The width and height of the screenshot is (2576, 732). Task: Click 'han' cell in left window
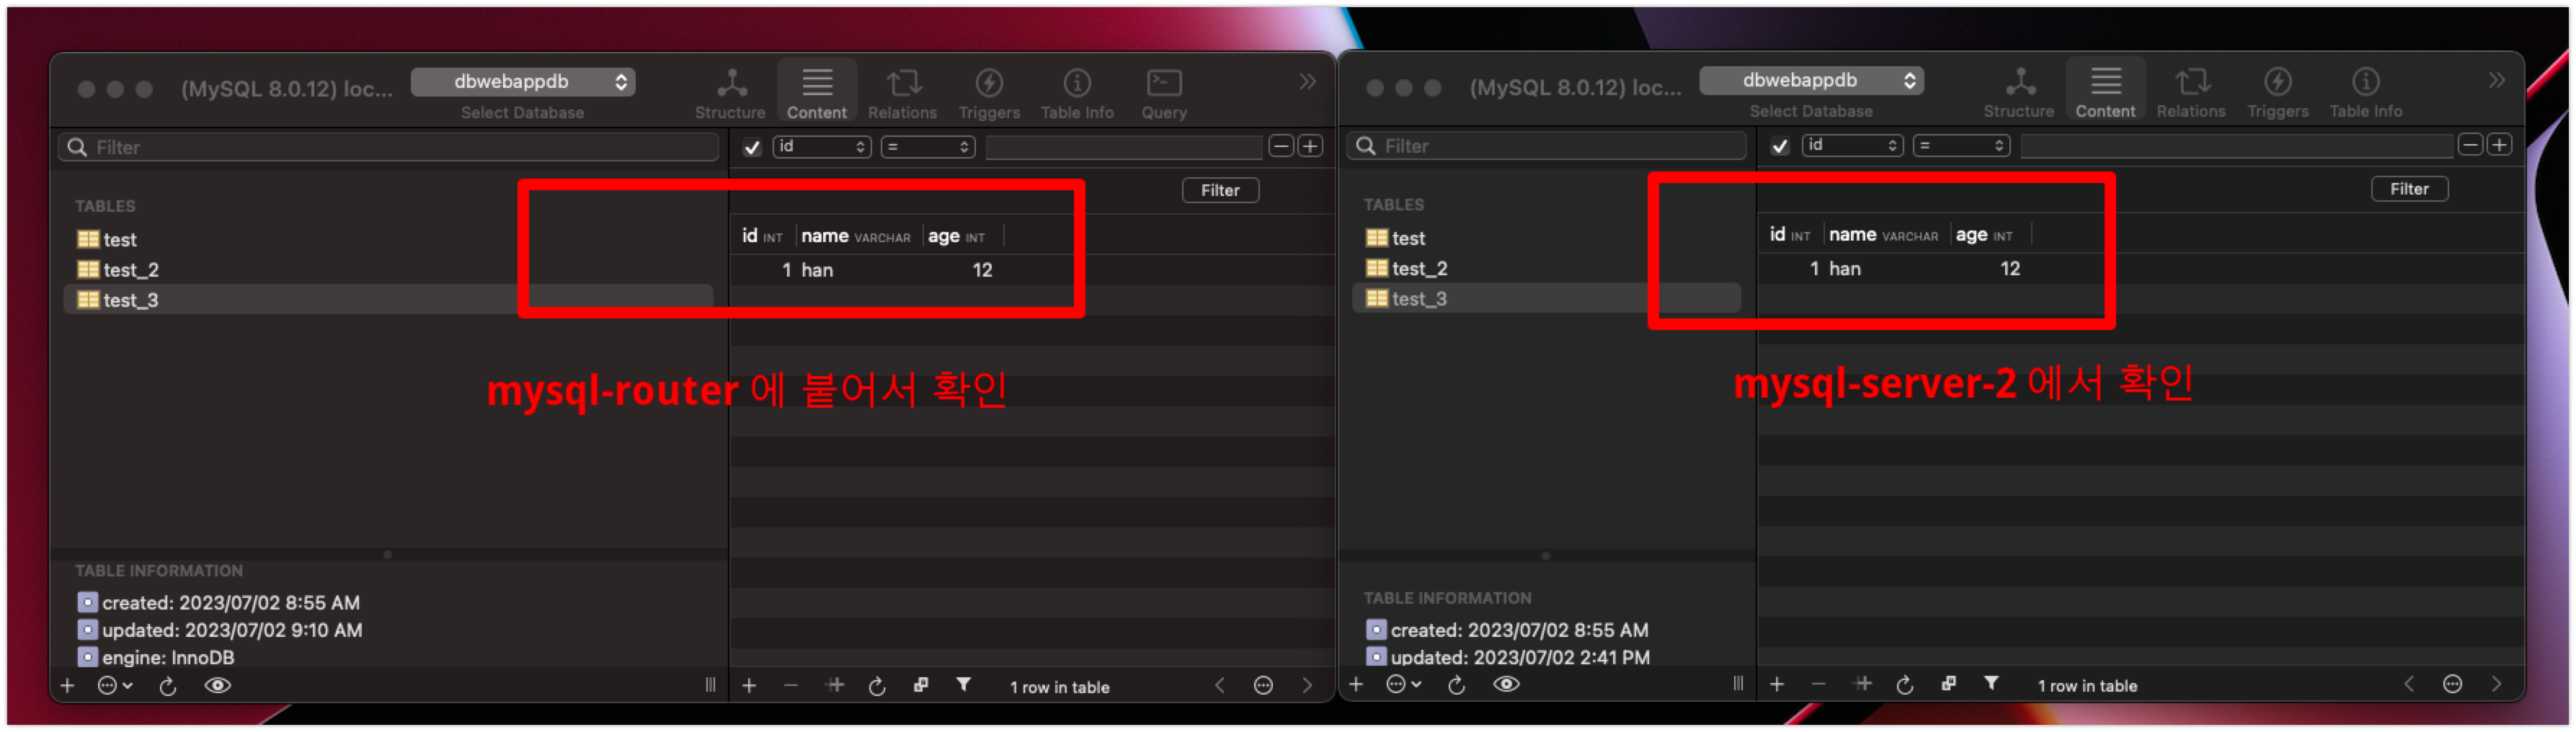point(817,270)
